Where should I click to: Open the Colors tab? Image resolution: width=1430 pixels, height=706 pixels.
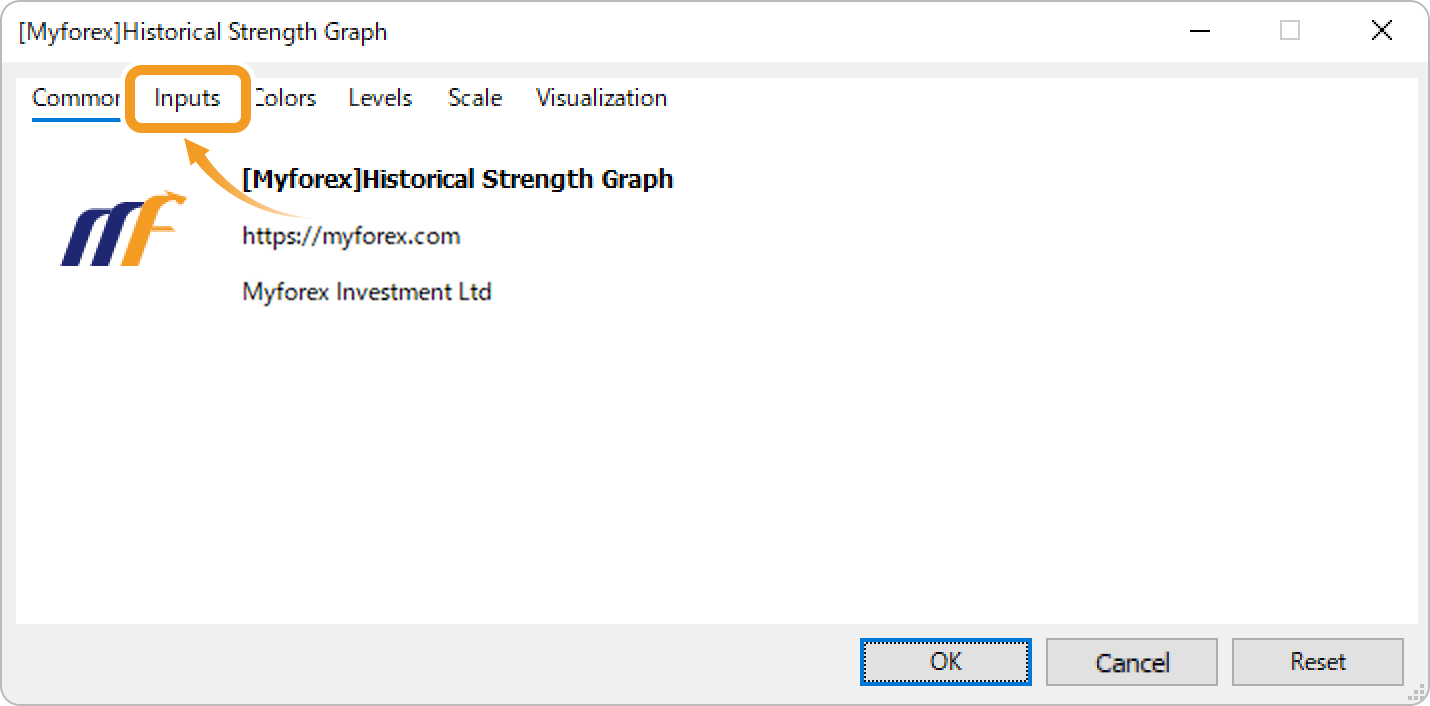click(287, 97)
